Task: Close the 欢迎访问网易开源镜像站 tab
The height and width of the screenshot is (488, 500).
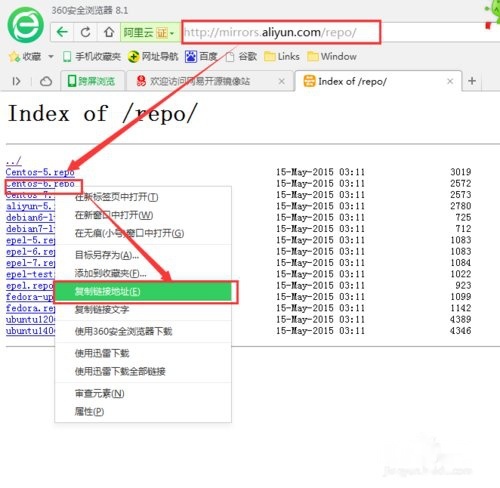Action: pyautogui.click(x=282, y=81)
